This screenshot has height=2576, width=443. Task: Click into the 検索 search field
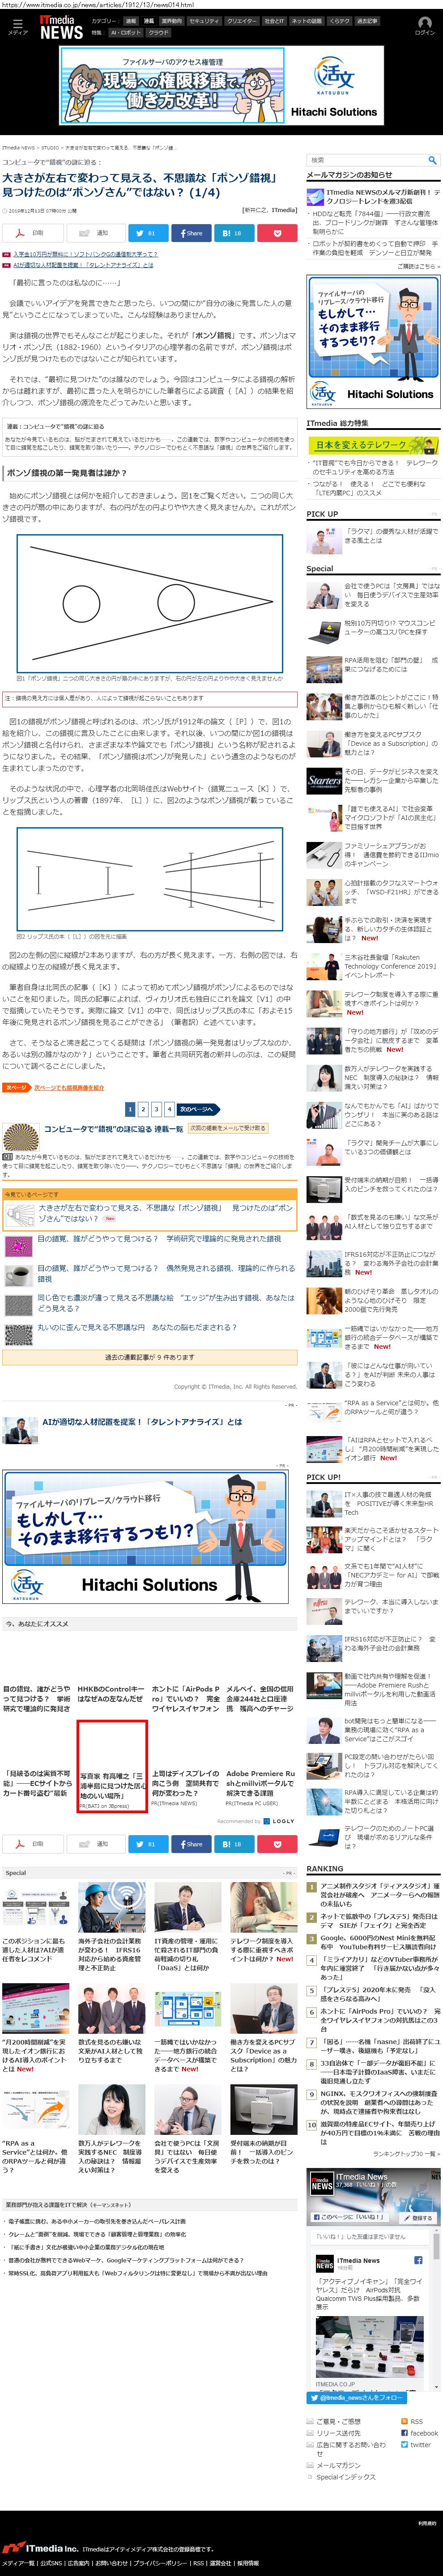[365, 160]
